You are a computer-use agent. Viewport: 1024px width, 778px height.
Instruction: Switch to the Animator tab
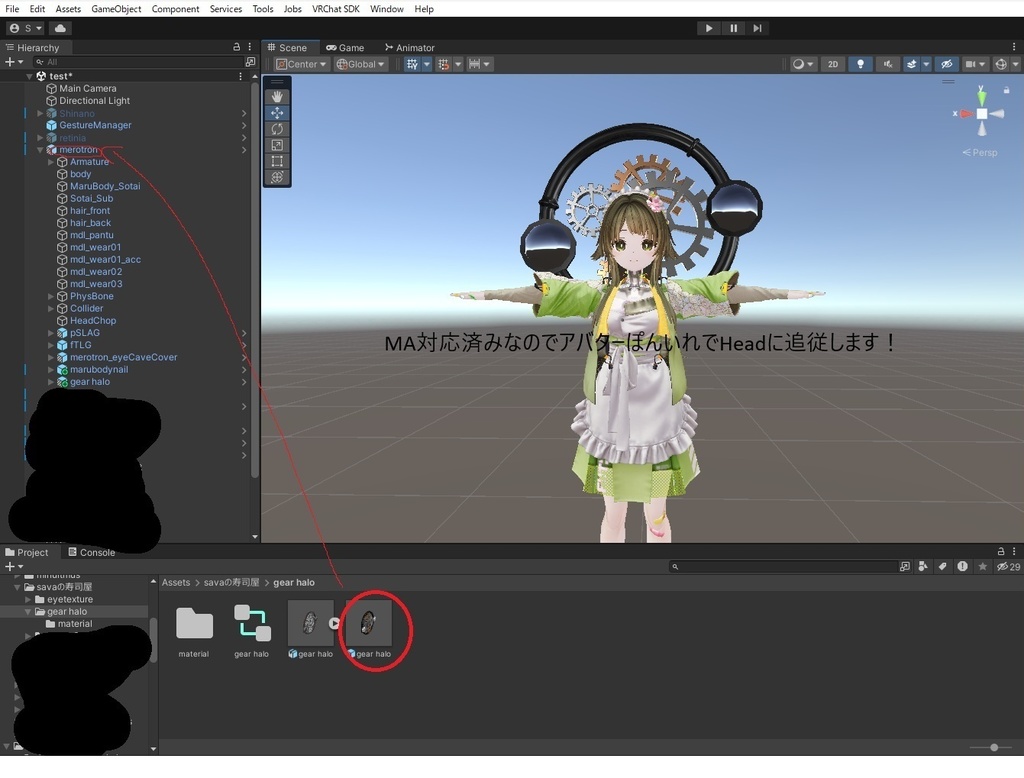409,48
